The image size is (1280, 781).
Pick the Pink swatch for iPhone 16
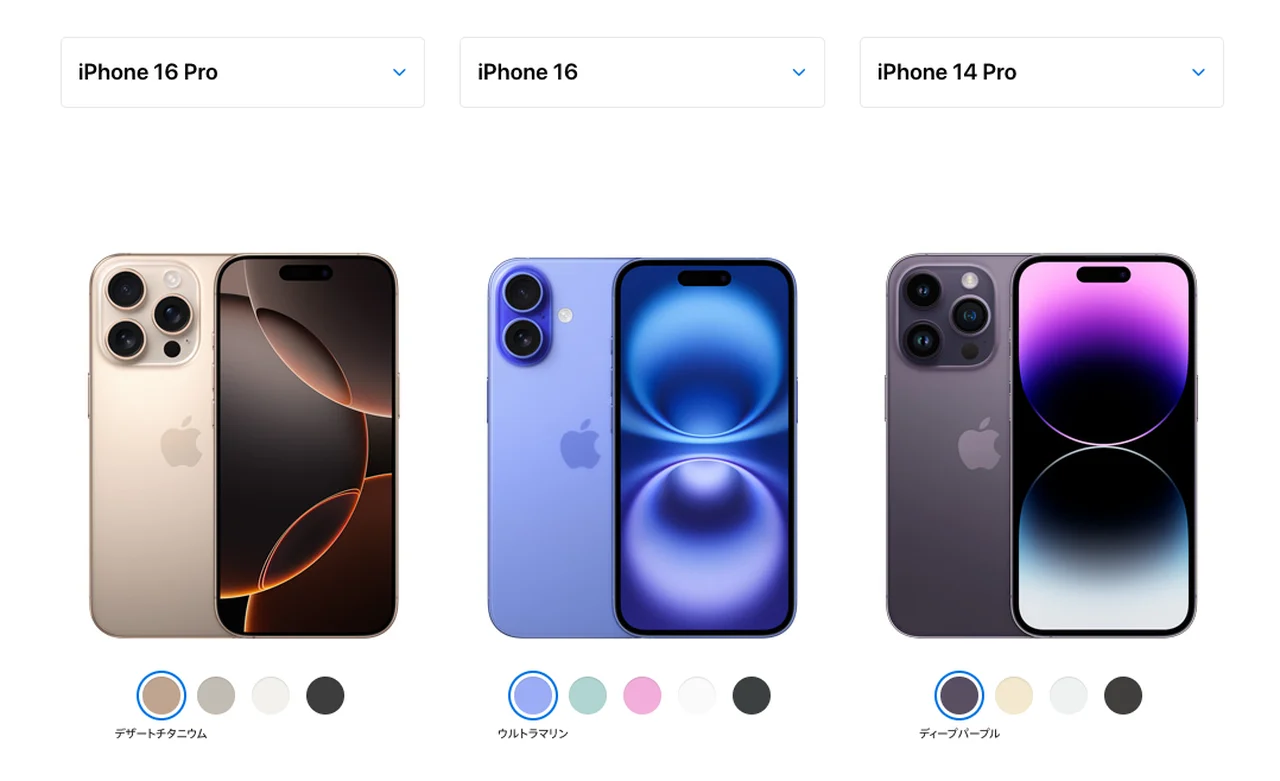click(642, 695)
